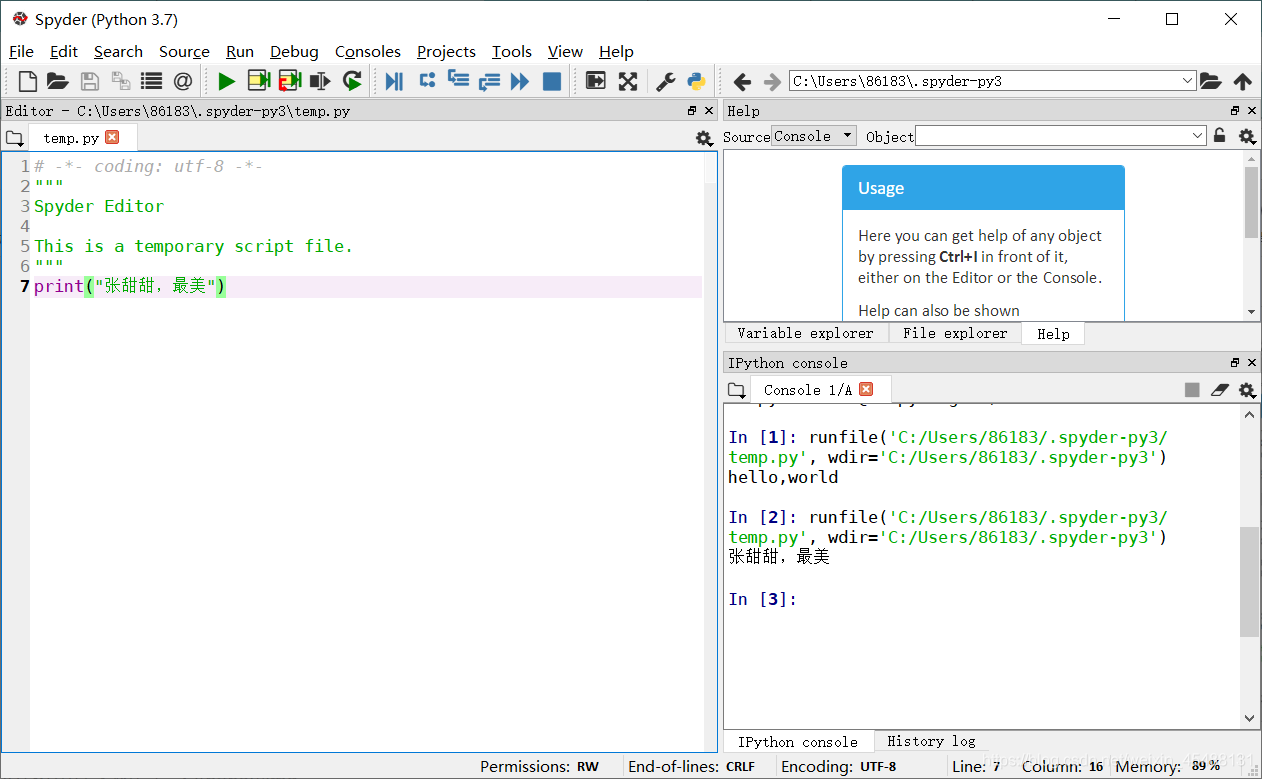Viewport: 1262px width, 779px height.
Task: Select the temp.py editor tab
Action: tap(83, 138)
